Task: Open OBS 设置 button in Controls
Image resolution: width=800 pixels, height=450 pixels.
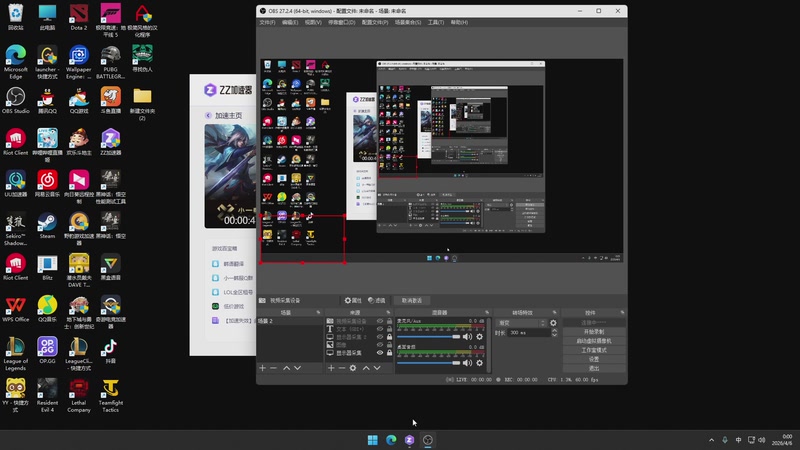Action: point(594,359)
